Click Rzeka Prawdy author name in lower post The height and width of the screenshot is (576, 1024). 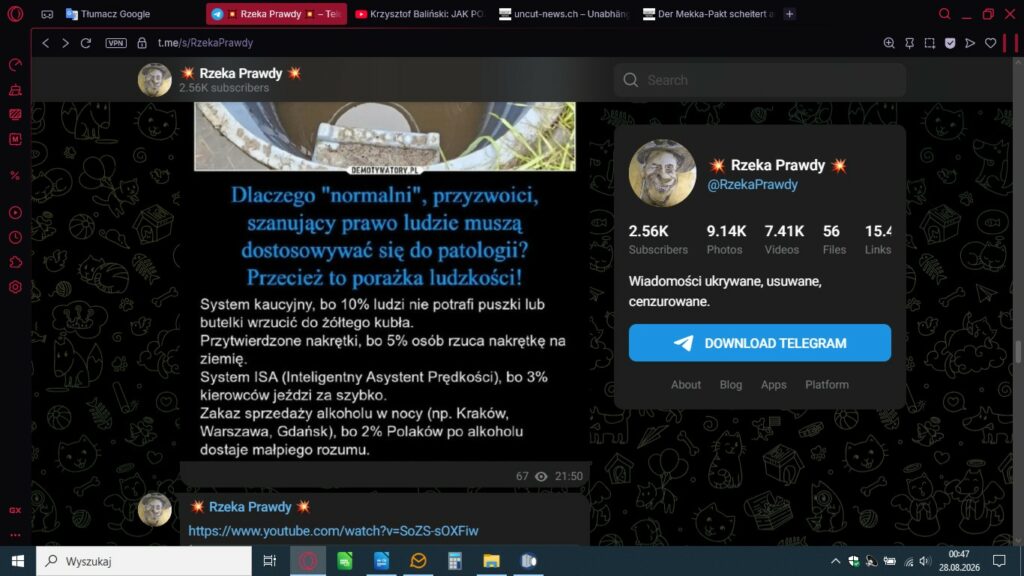coord(250,507)
